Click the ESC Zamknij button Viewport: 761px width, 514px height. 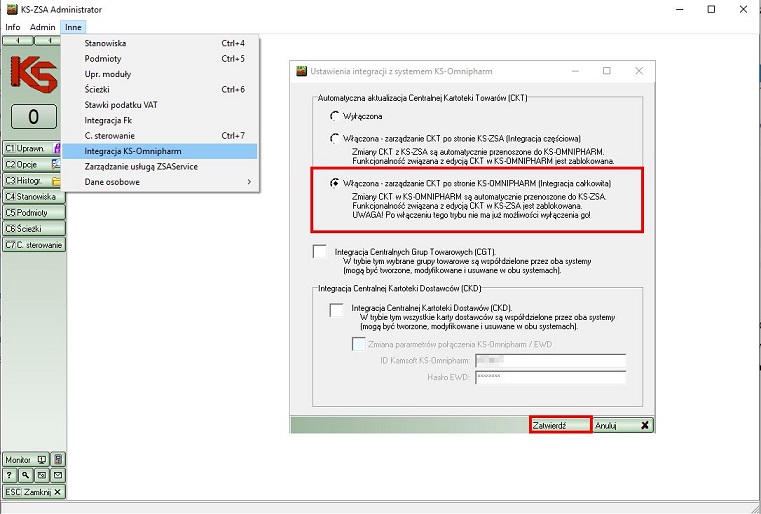(33, 492)
